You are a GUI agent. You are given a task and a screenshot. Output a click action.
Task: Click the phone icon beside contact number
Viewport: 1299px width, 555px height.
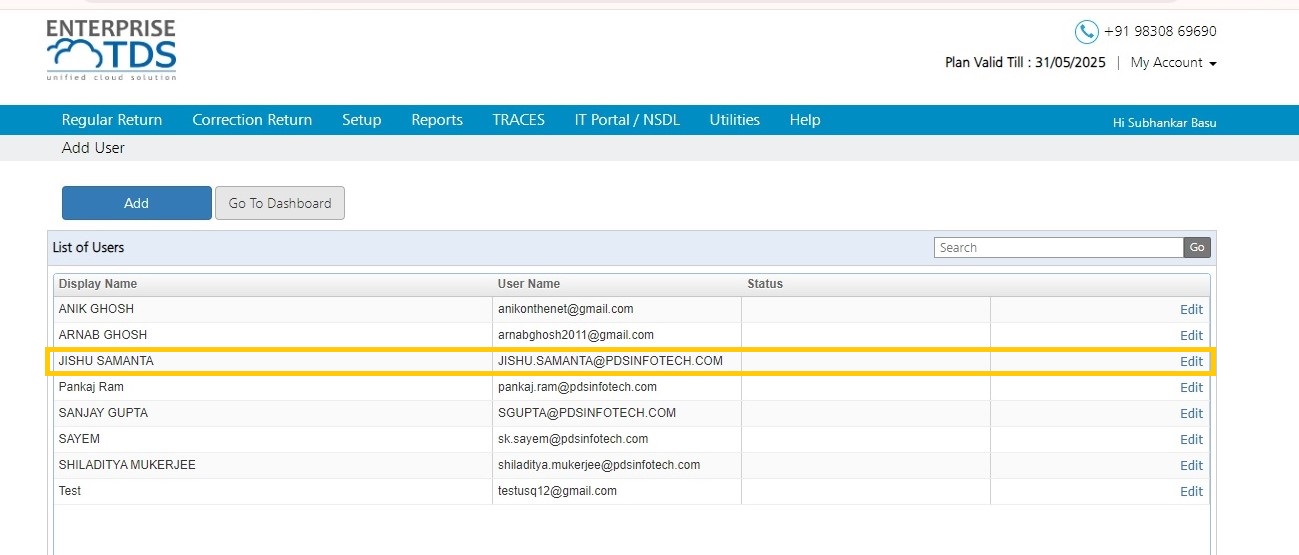point(1086,32)
